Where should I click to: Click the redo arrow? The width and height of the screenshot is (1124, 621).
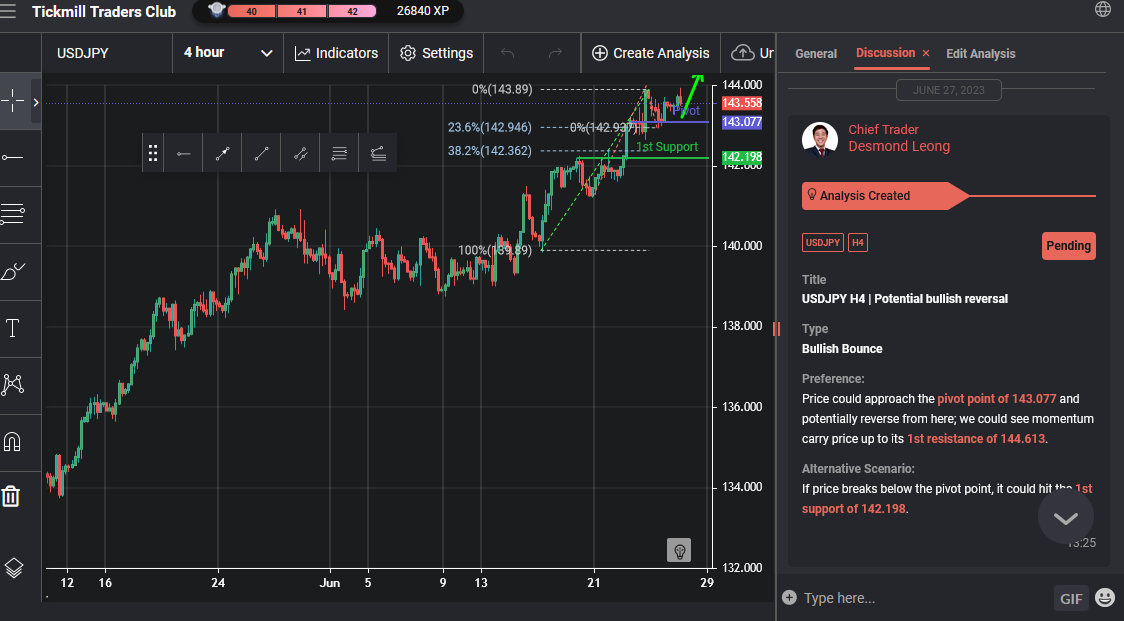[x=555, y=53]
